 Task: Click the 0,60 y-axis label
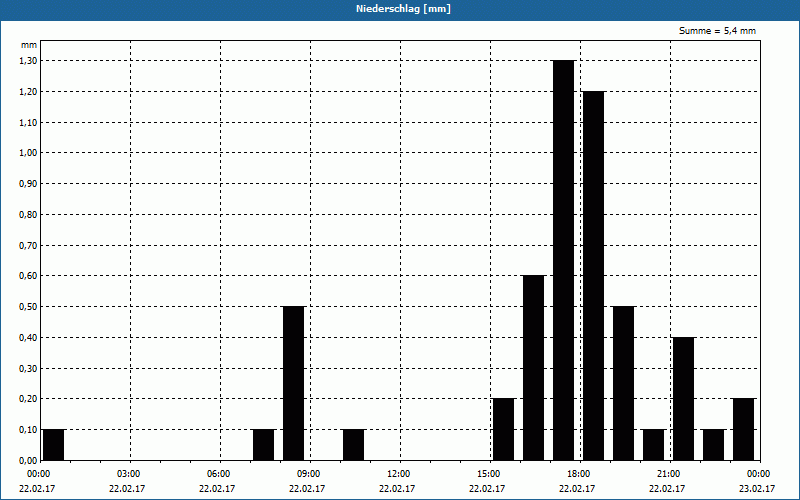pos(28,276)
